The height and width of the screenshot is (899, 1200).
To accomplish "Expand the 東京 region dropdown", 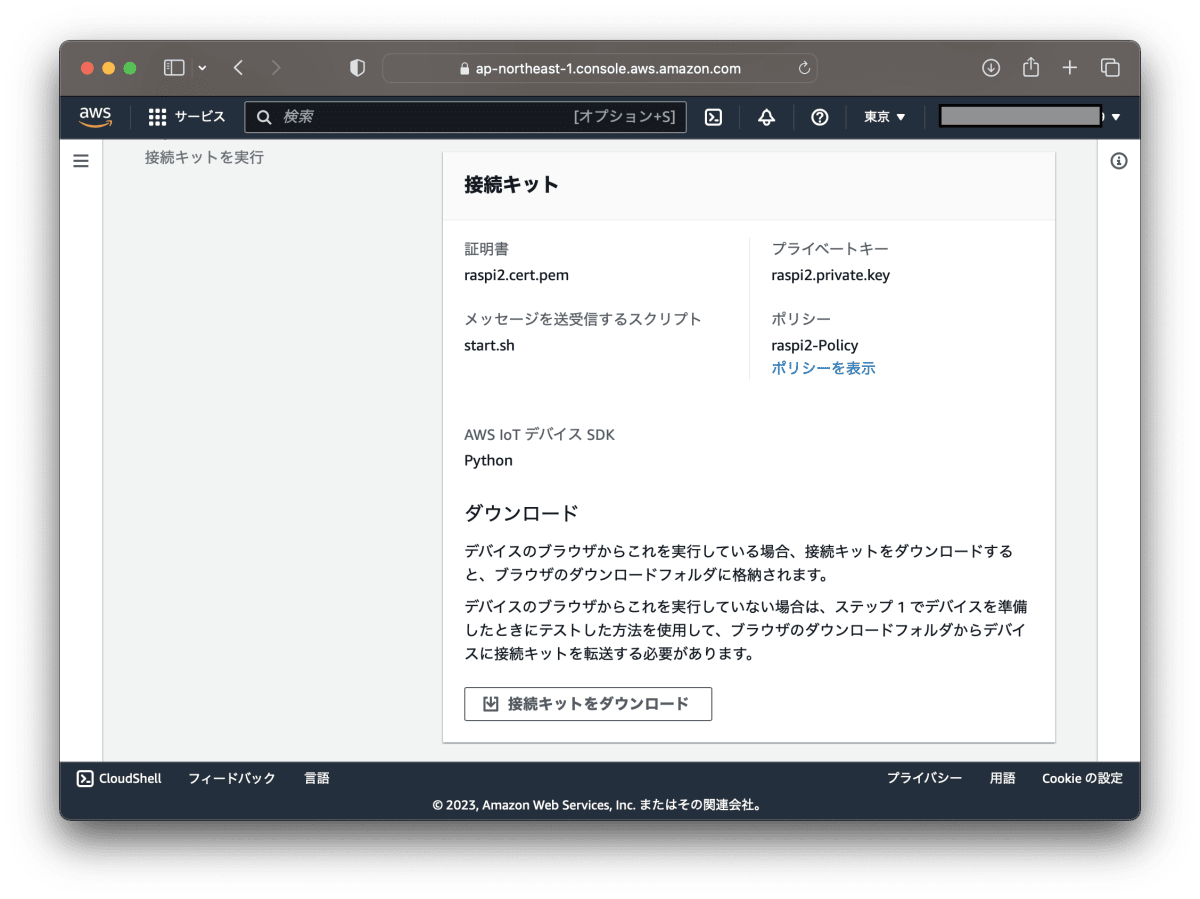I will pos(885,117).
